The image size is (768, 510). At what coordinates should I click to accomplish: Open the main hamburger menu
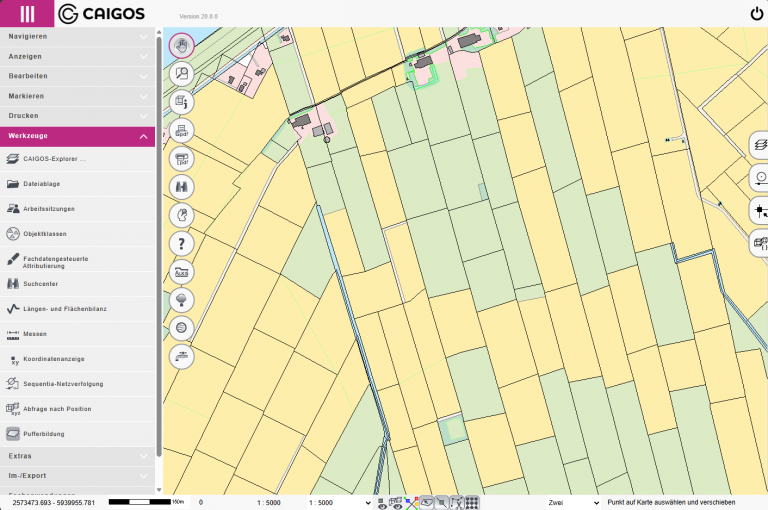[x=27, y=13]
